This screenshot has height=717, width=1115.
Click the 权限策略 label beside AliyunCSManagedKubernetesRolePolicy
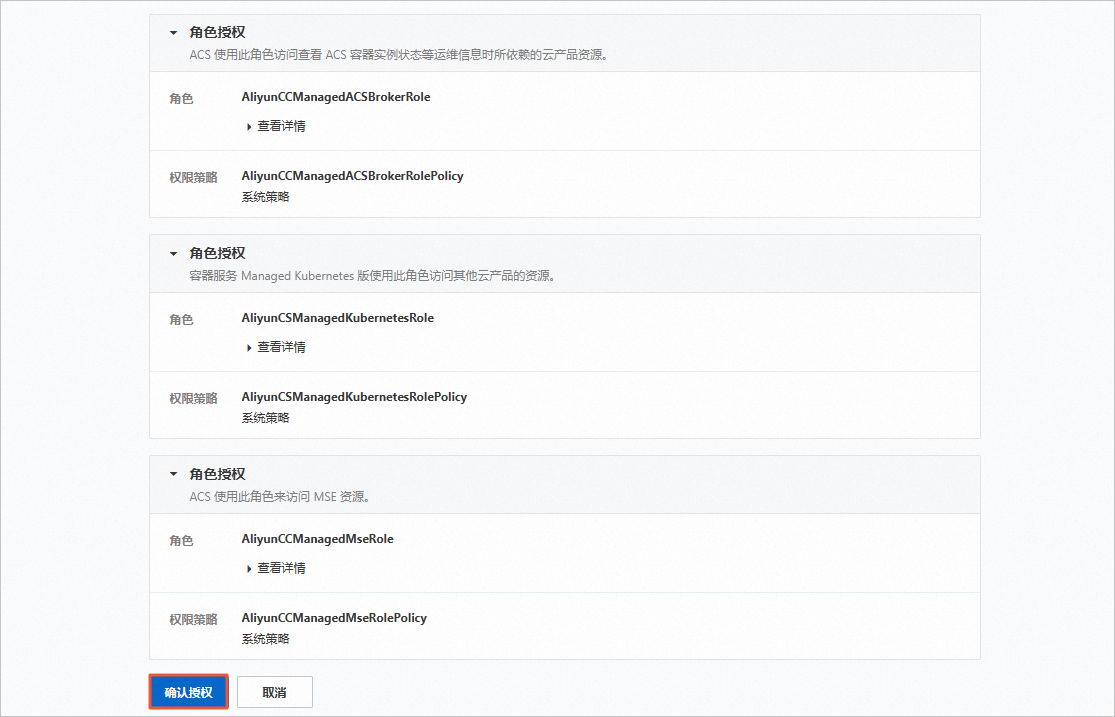click(193, 399)
